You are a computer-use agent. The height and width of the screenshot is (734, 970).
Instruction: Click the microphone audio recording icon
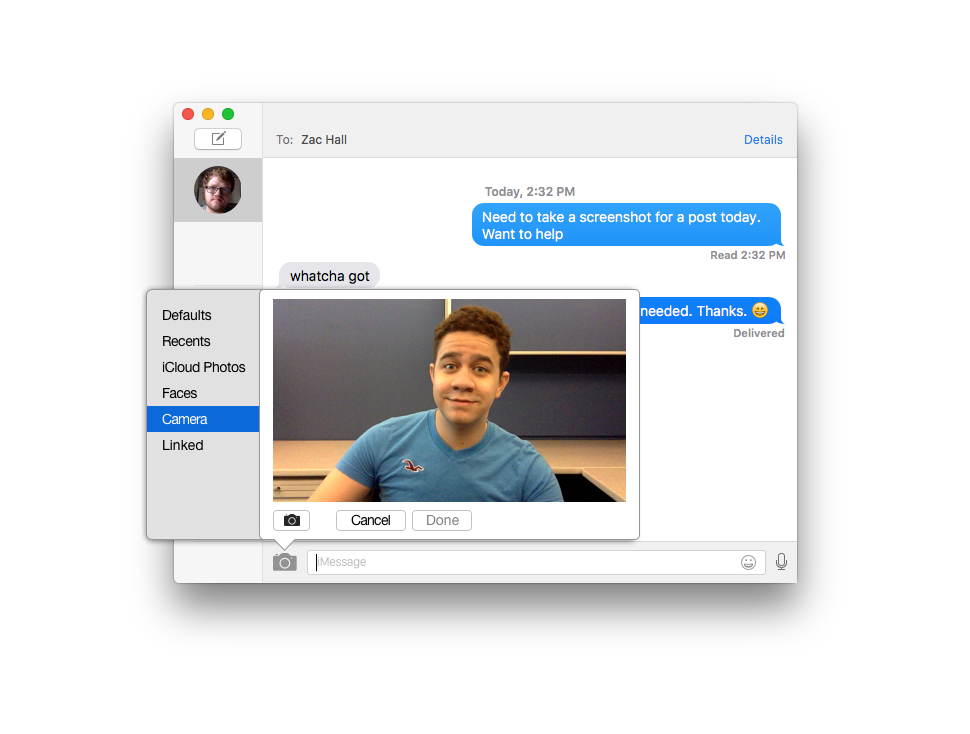click(x=781, y=562)
